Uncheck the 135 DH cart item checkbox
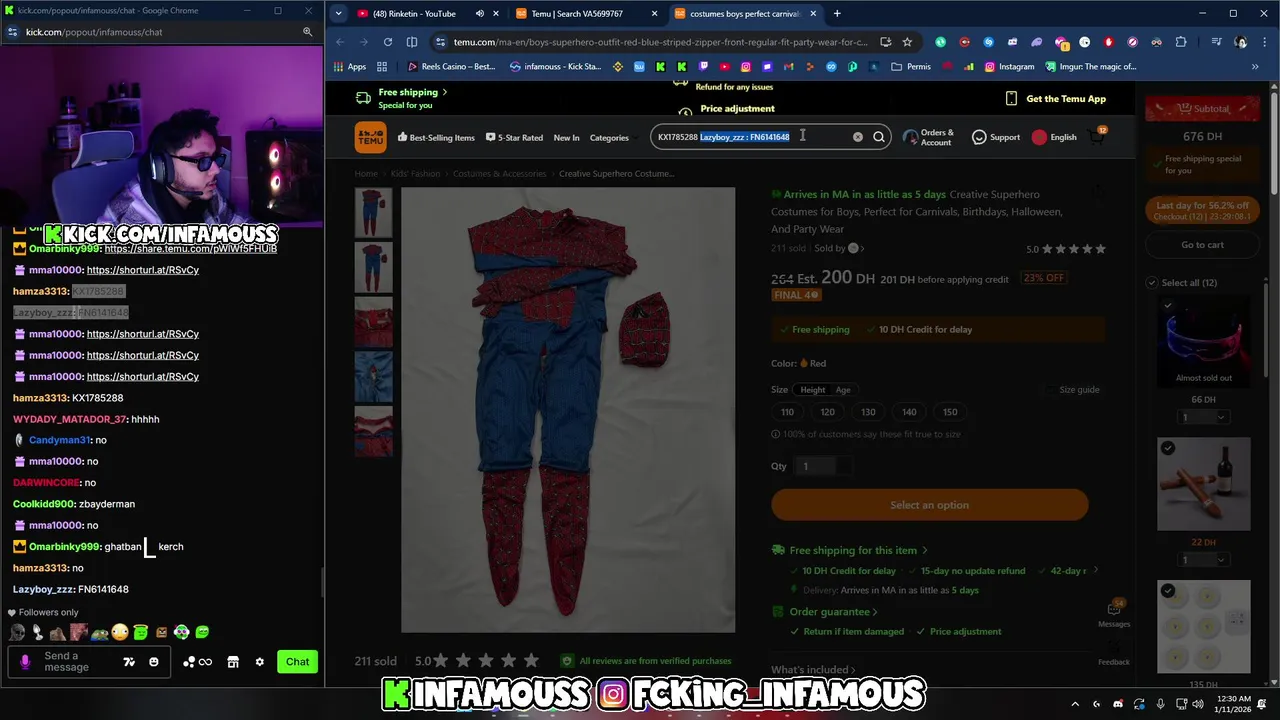This screenshot has height=720, width=1280. 1167,591
